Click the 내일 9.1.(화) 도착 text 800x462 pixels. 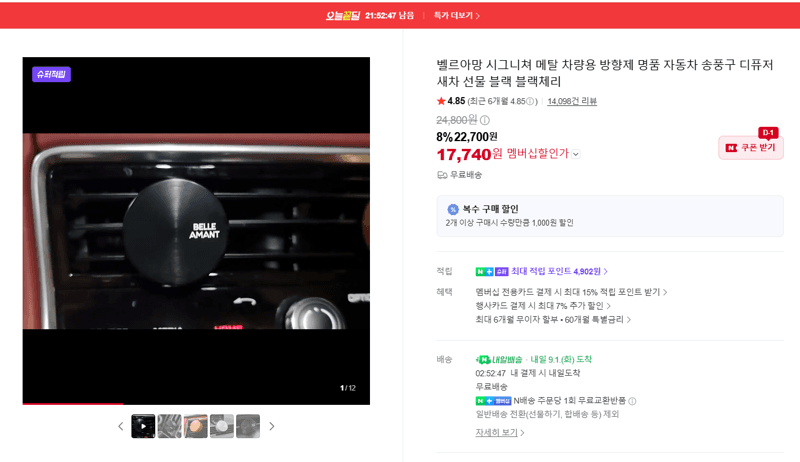pyautogui.click(x=561, y=360)
